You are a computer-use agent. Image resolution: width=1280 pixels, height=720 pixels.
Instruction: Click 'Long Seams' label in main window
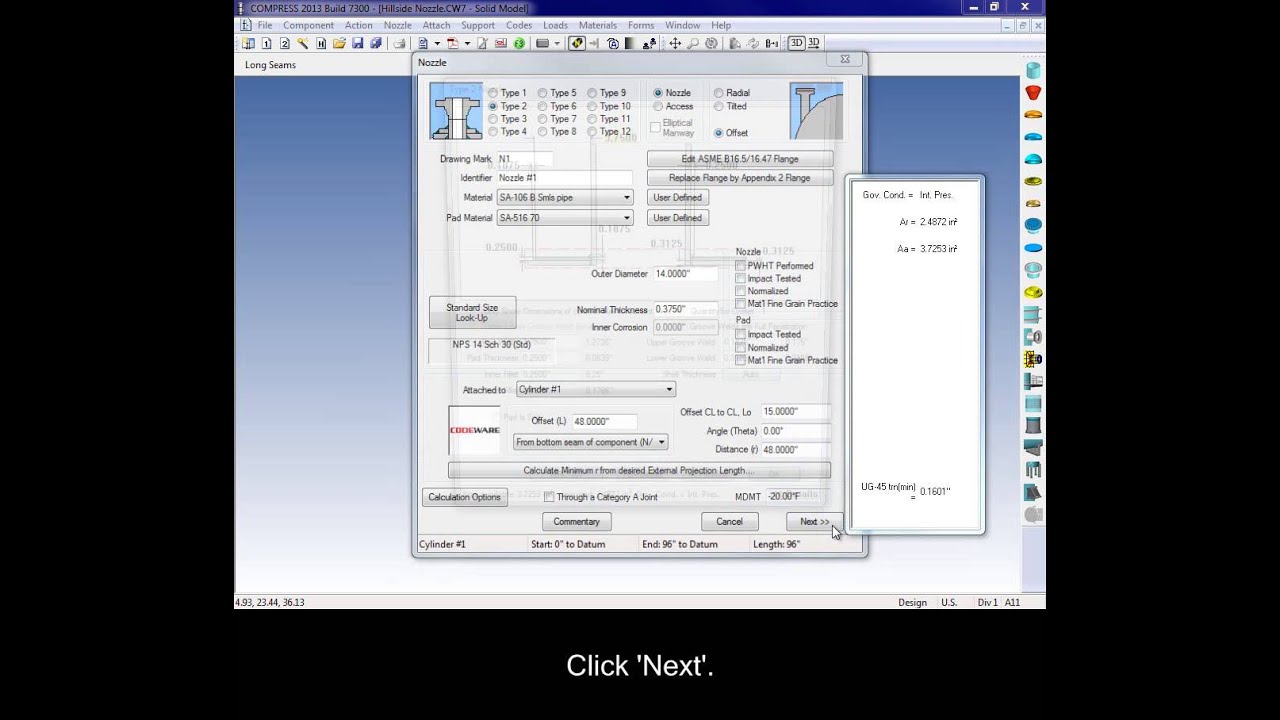pos(270,65)
